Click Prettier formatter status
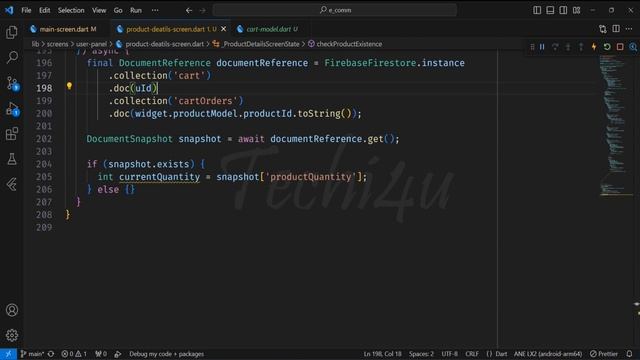The height and width of the screenshot is (360, 640). pos(604,354)
